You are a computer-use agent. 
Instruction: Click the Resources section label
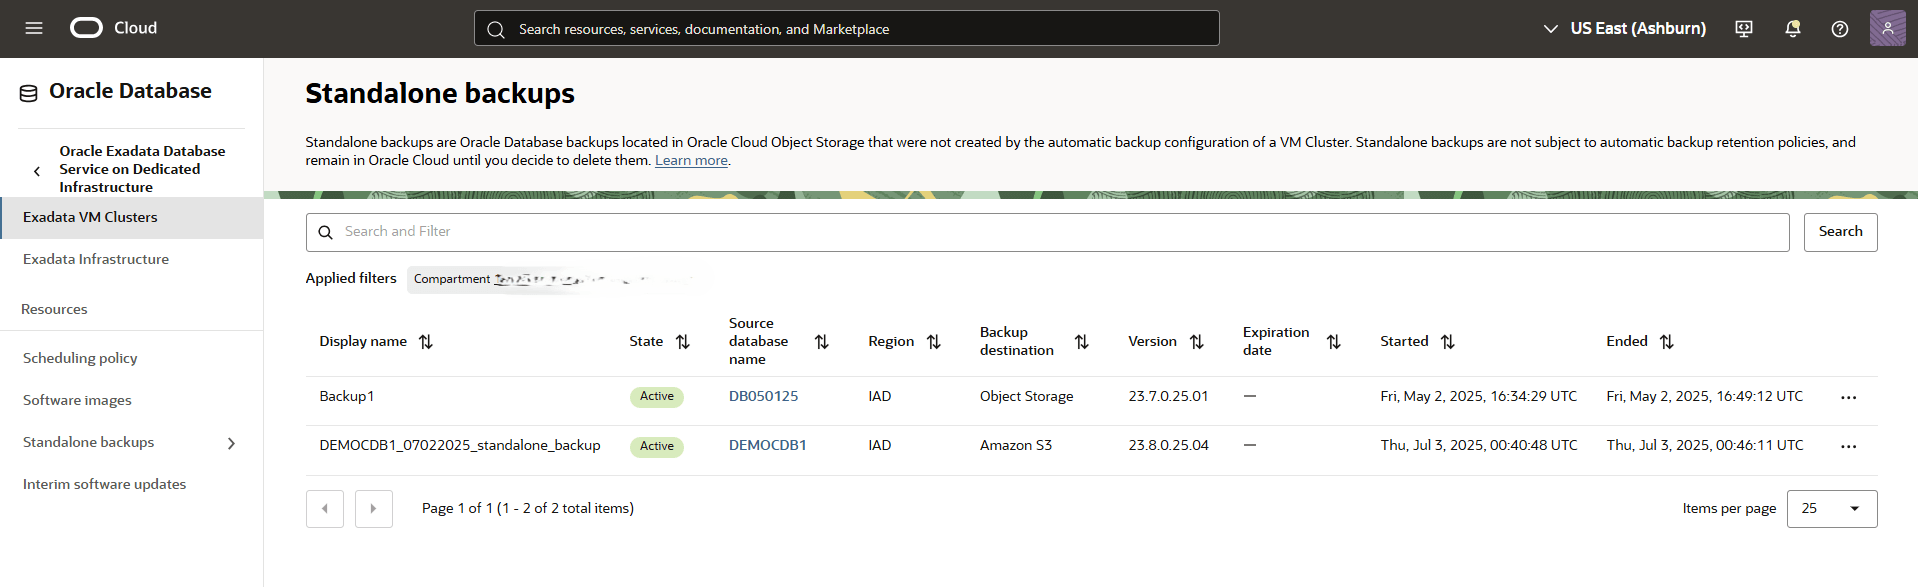pos(54,309)
